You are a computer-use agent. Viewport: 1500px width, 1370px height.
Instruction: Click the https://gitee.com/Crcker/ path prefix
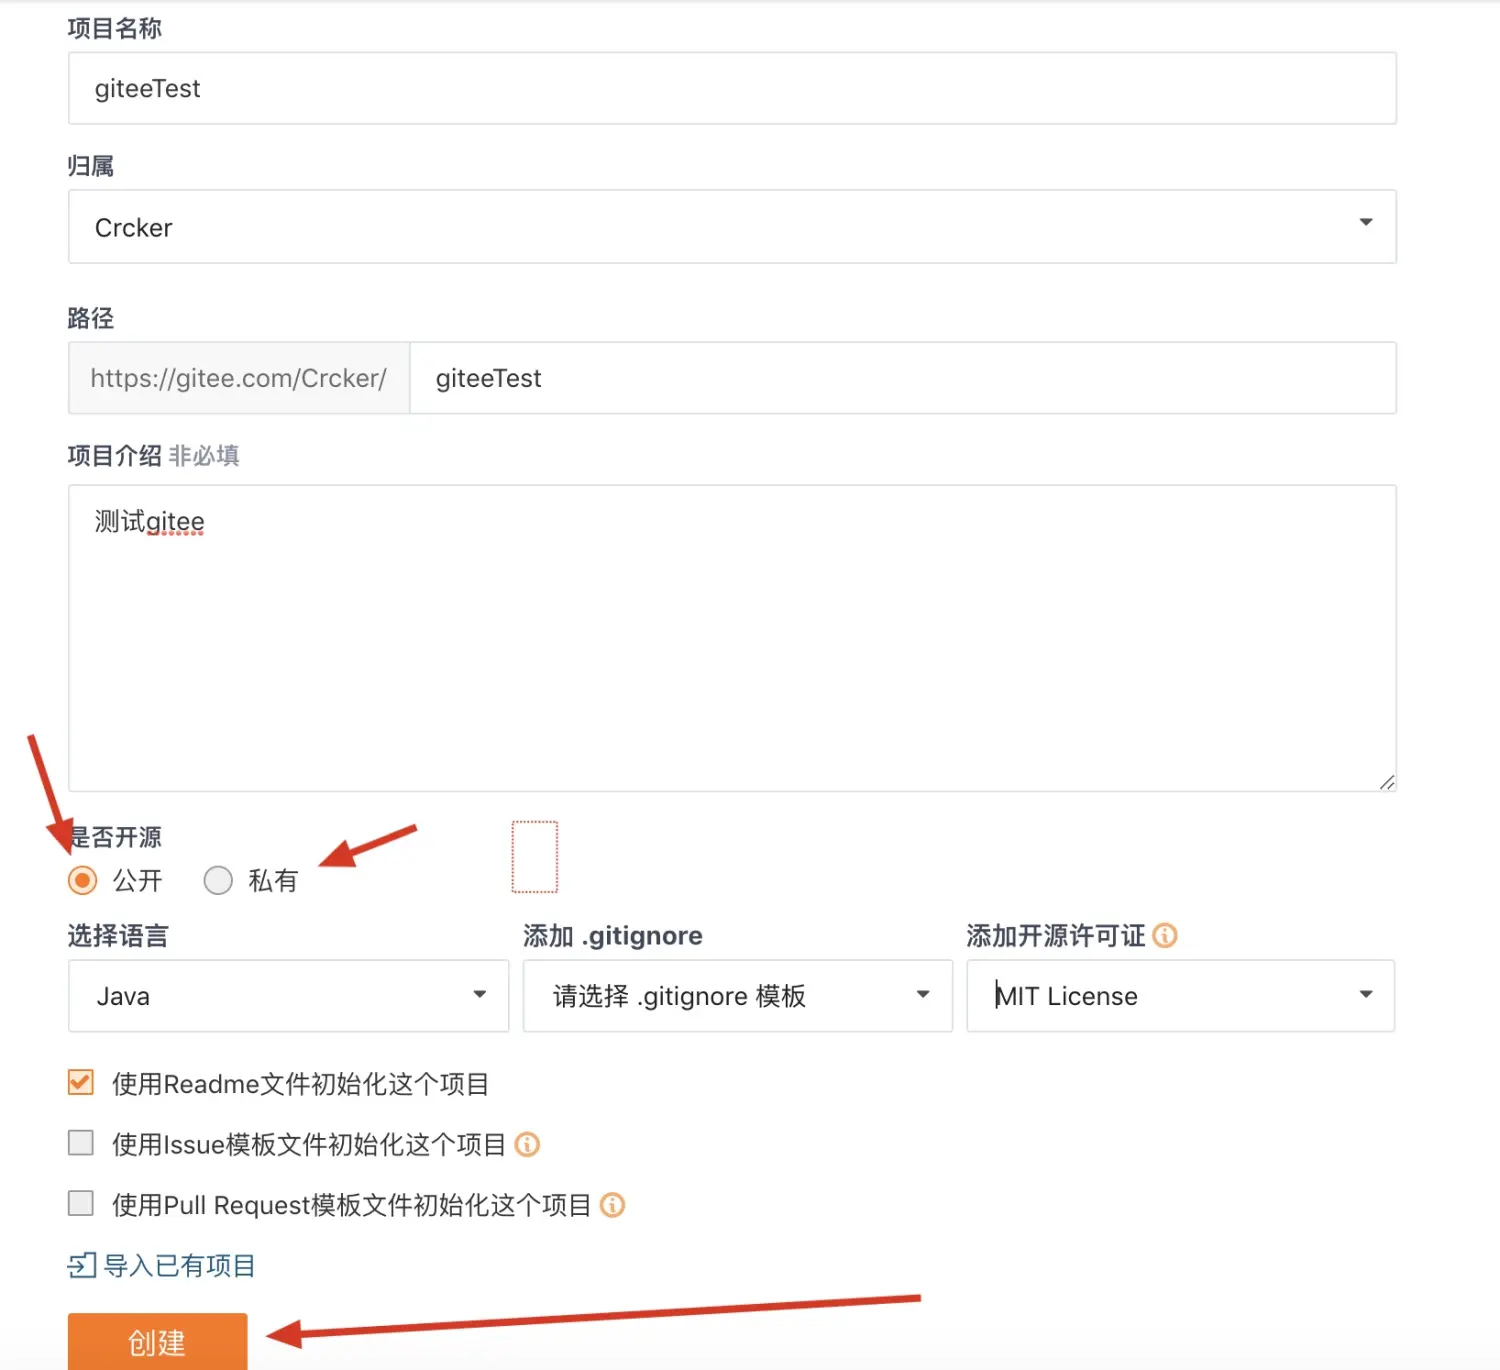239,378
